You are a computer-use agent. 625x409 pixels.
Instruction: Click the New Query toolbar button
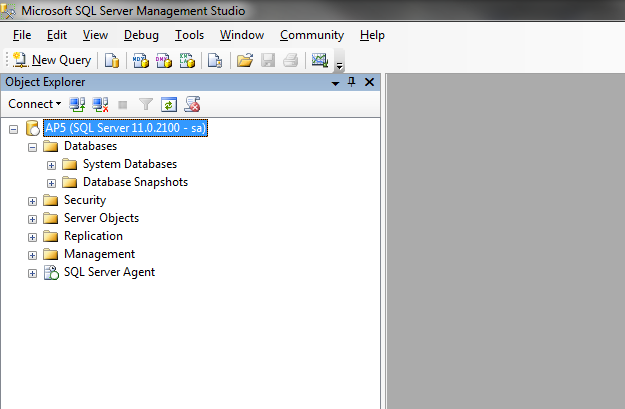pyautogui.click(x=52, y=60)
